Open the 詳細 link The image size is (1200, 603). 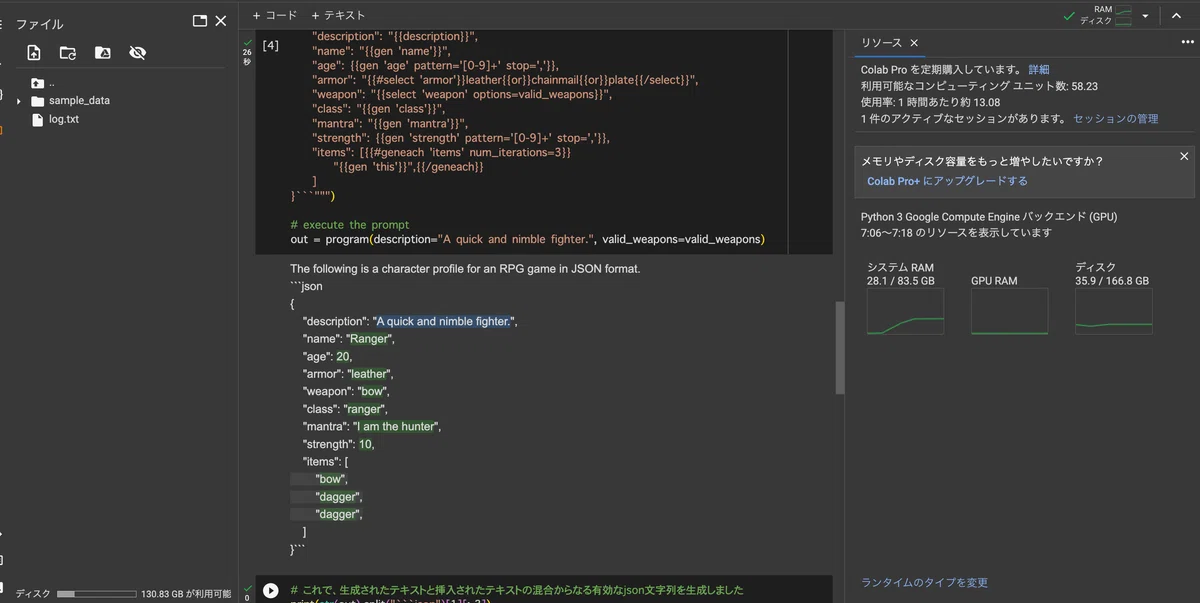[1039, 70]
